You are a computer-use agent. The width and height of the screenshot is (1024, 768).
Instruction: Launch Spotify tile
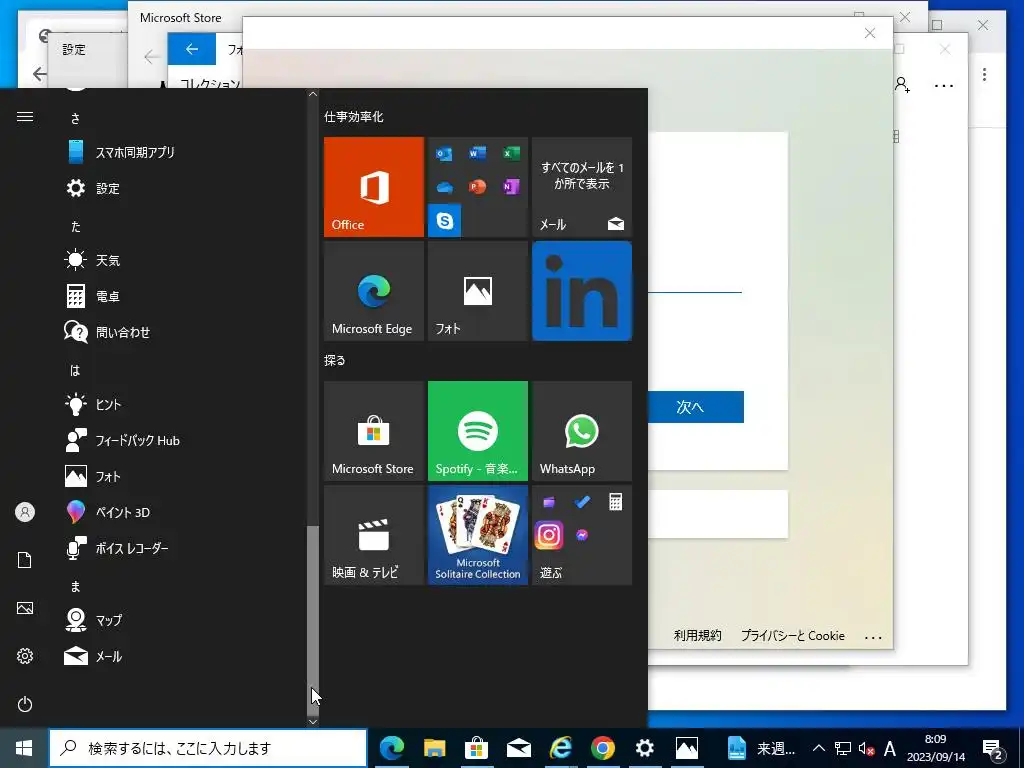(477, 431)
